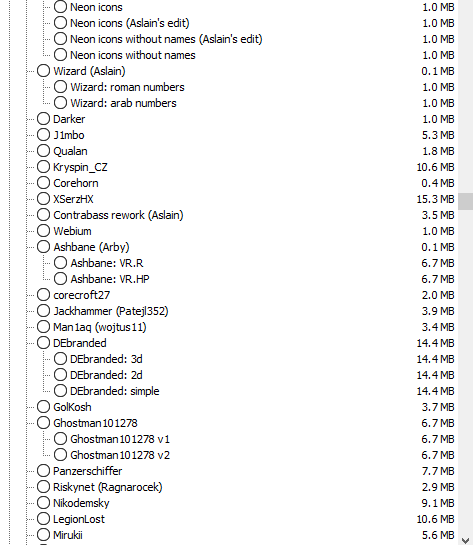Click the 1.8 MB size of Qualan
This screenshot has height=545, width=473.
tap(438, 151)
